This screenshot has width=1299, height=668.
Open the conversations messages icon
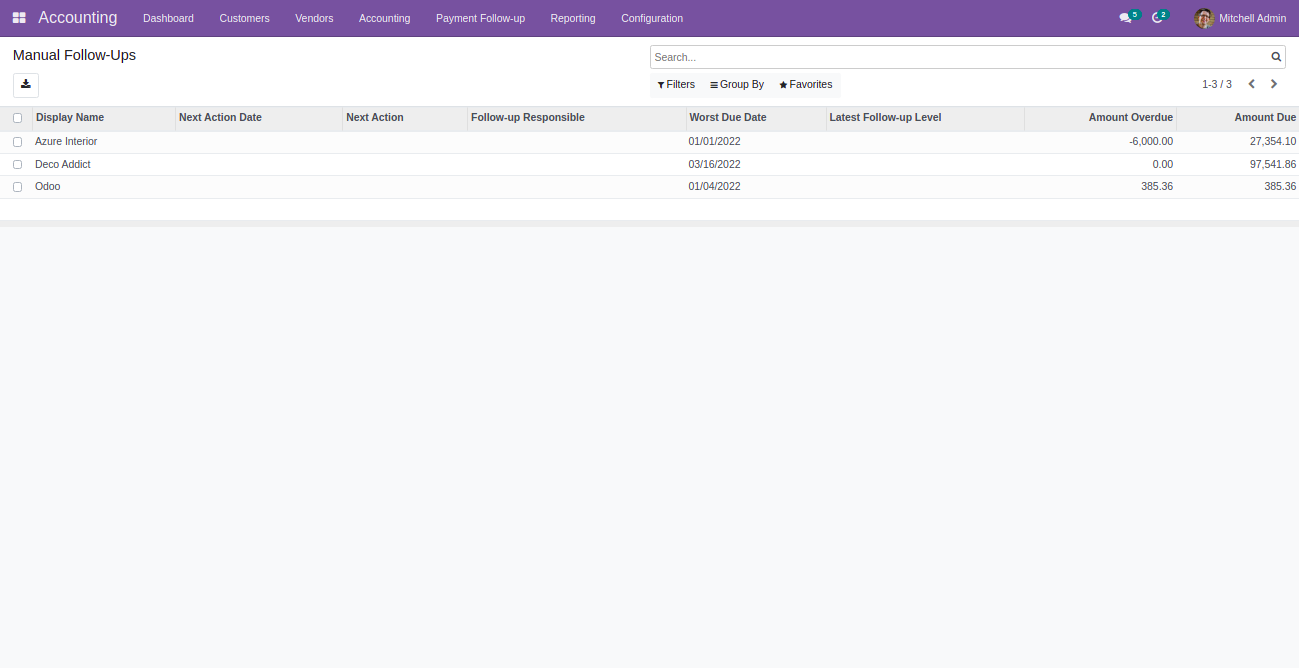(x=1126, y=18)
